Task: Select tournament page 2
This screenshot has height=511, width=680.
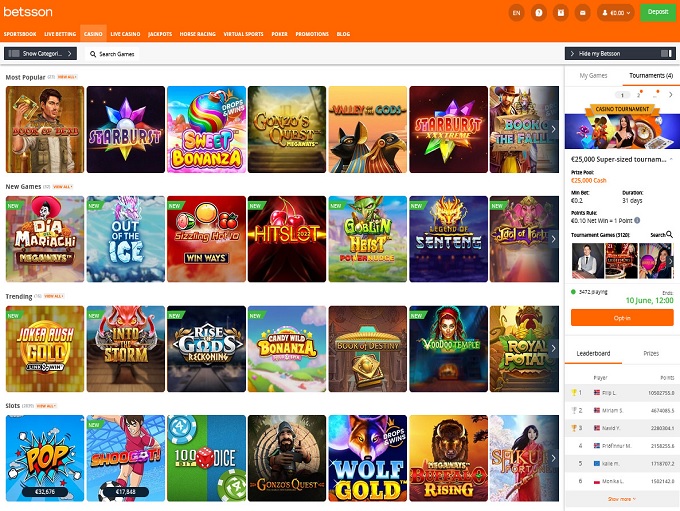Action: (x=640, y=95)
